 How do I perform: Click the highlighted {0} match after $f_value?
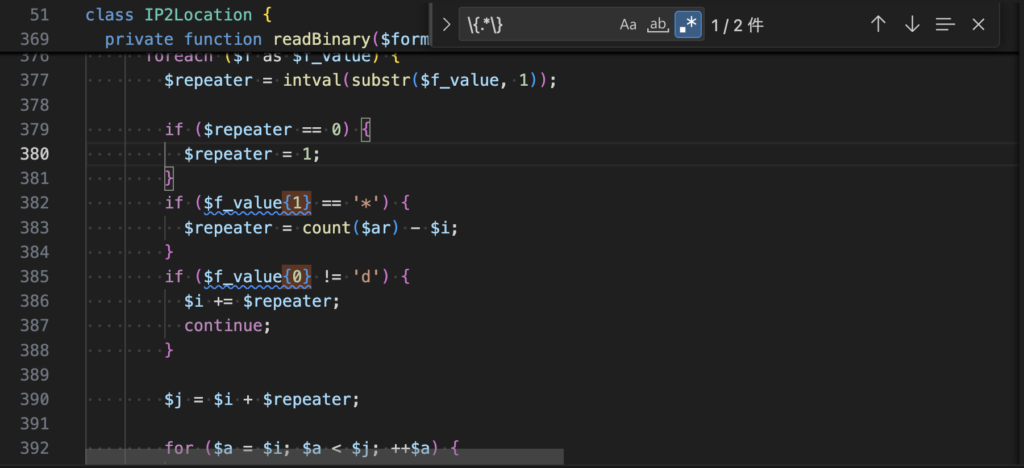[297, 276]
